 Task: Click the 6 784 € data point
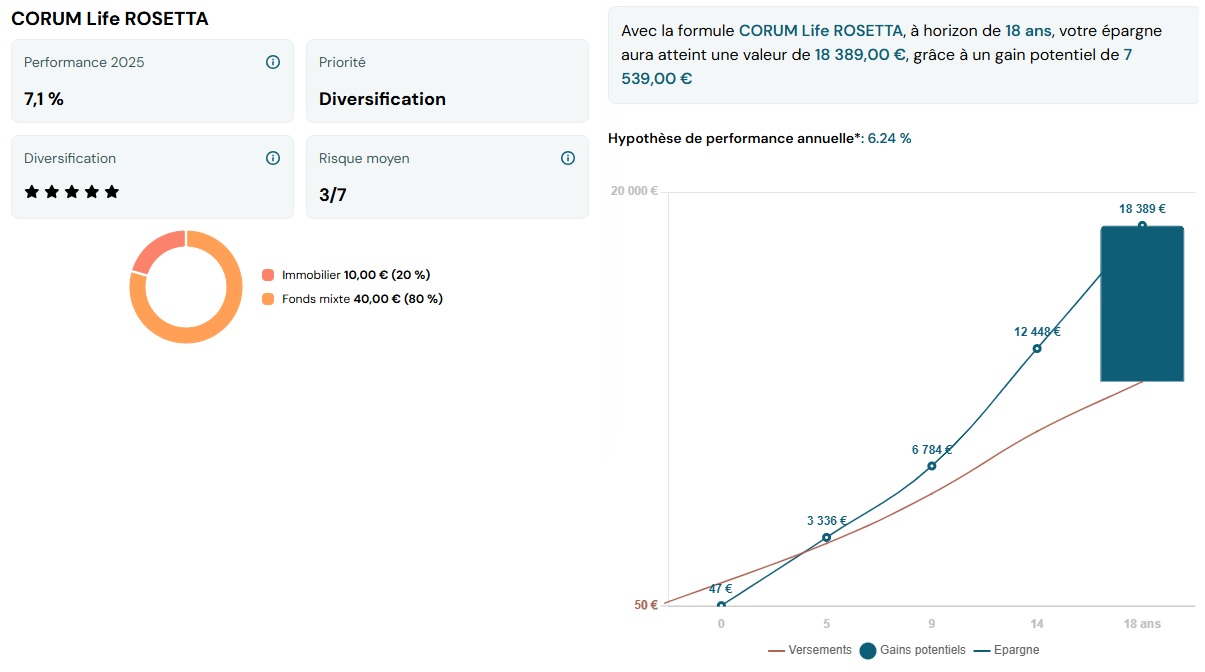point(932,466)
